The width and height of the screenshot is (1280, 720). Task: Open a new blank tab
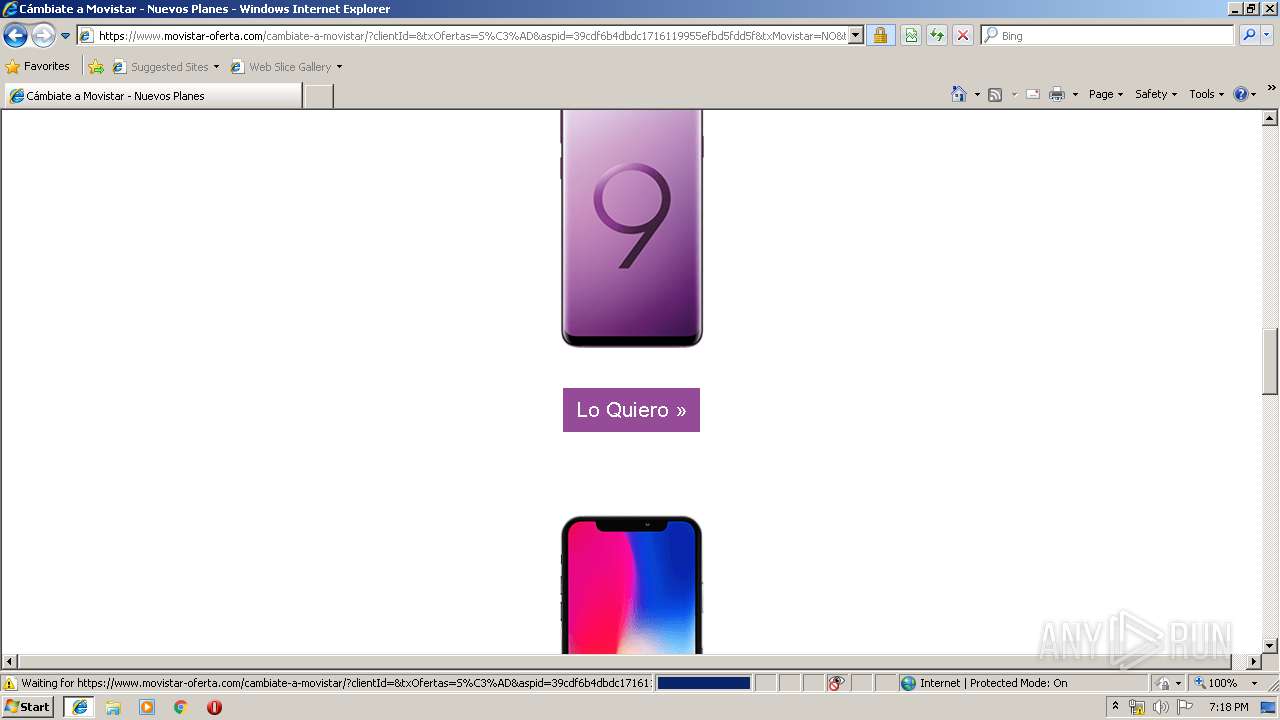[x=318, y=96]
